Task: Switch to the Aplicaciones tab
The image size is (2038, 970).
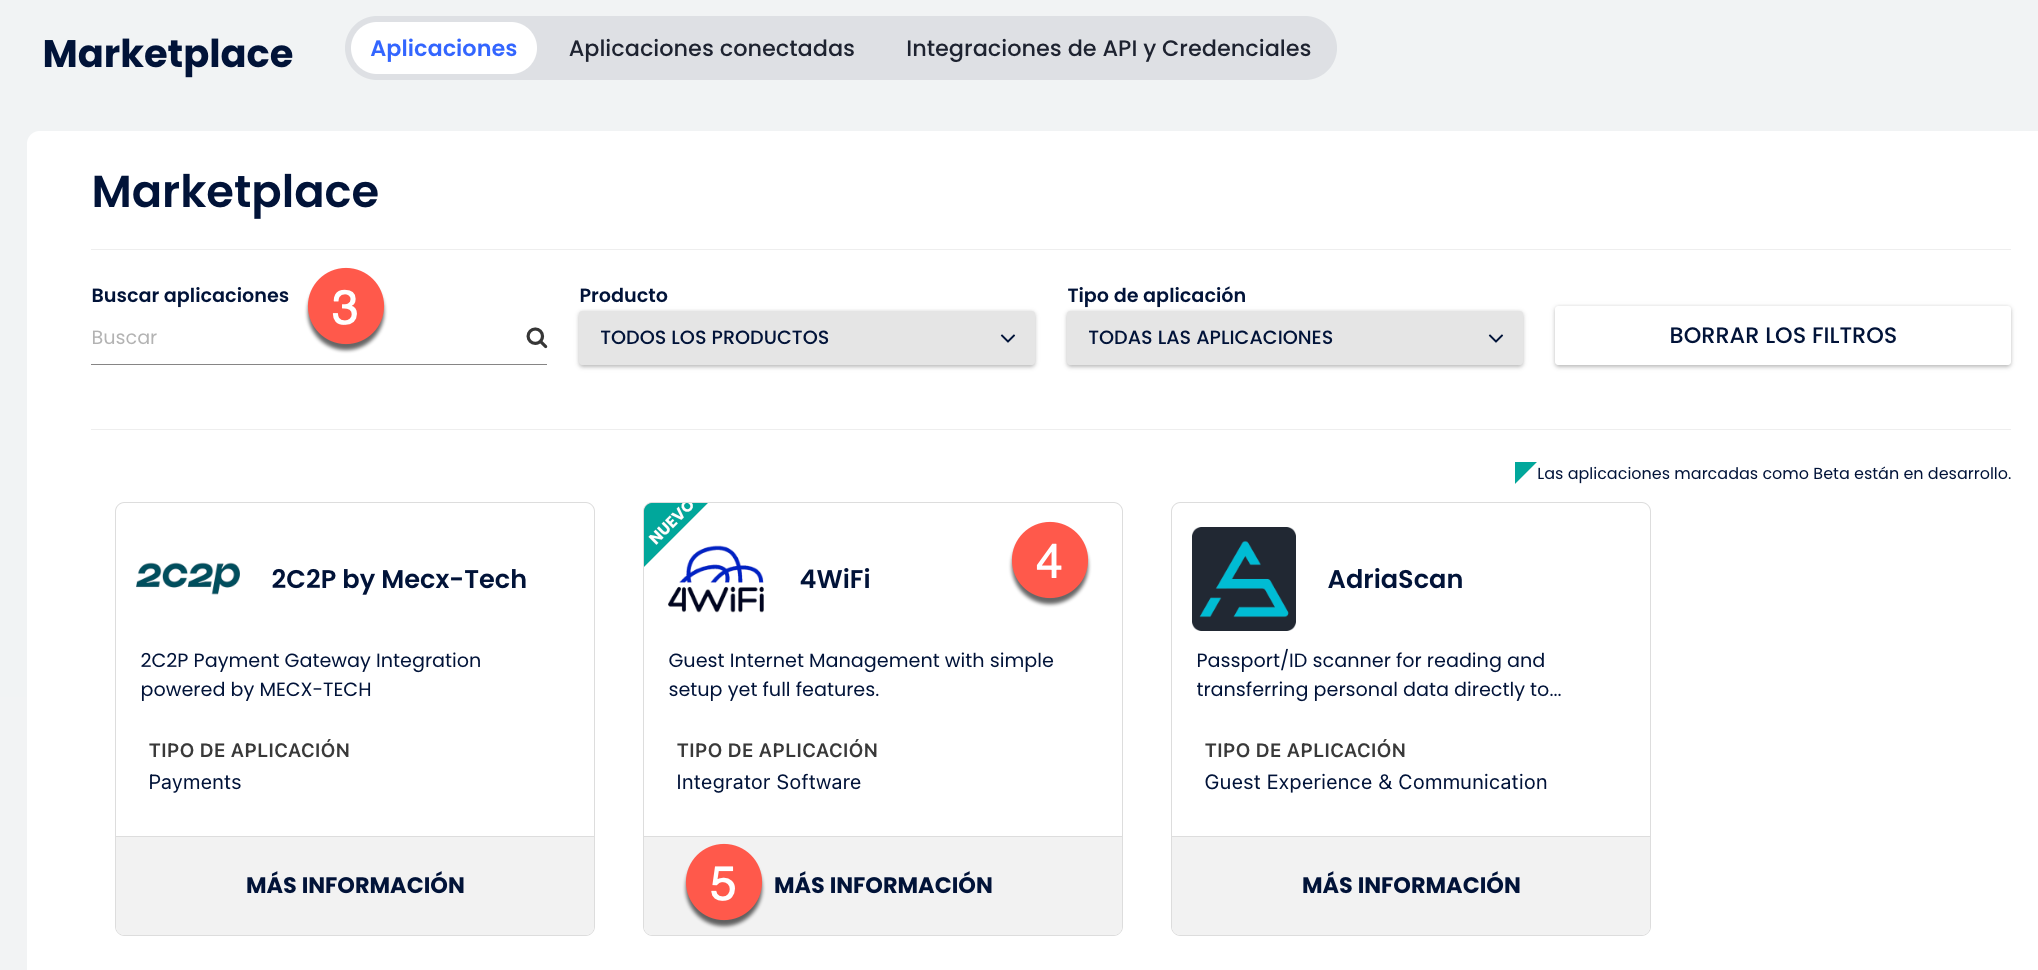Action: point(443,48)
